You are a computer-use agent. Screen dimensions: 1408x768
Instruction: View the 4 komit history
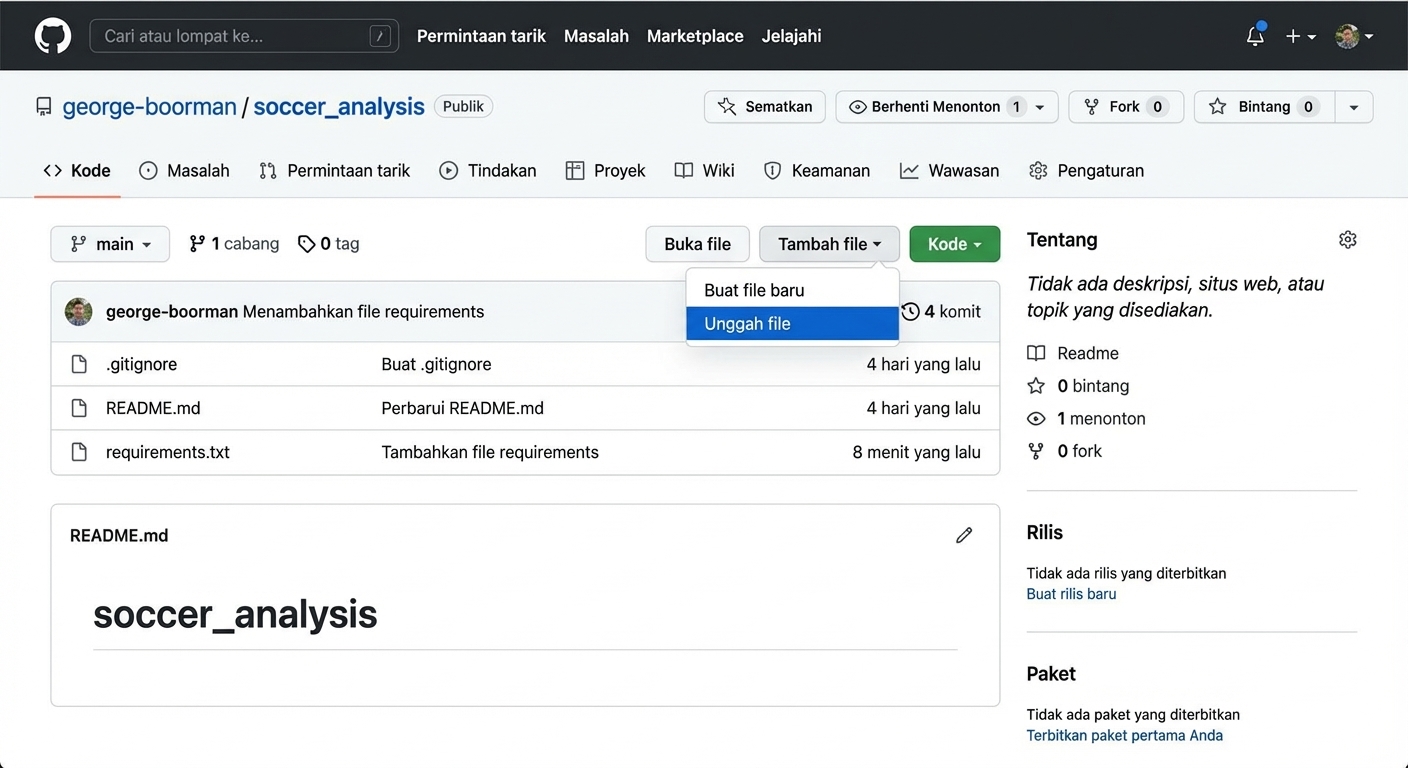pos(941,312)
